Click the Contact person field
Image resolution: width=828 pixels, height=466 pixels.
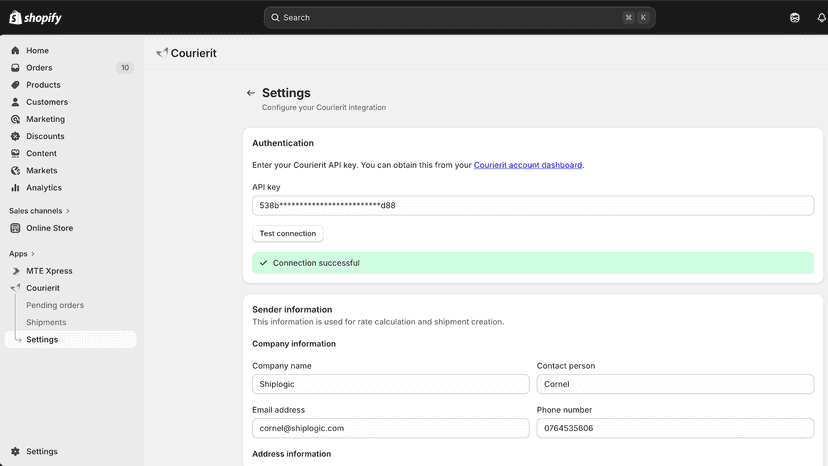point(675,384)
